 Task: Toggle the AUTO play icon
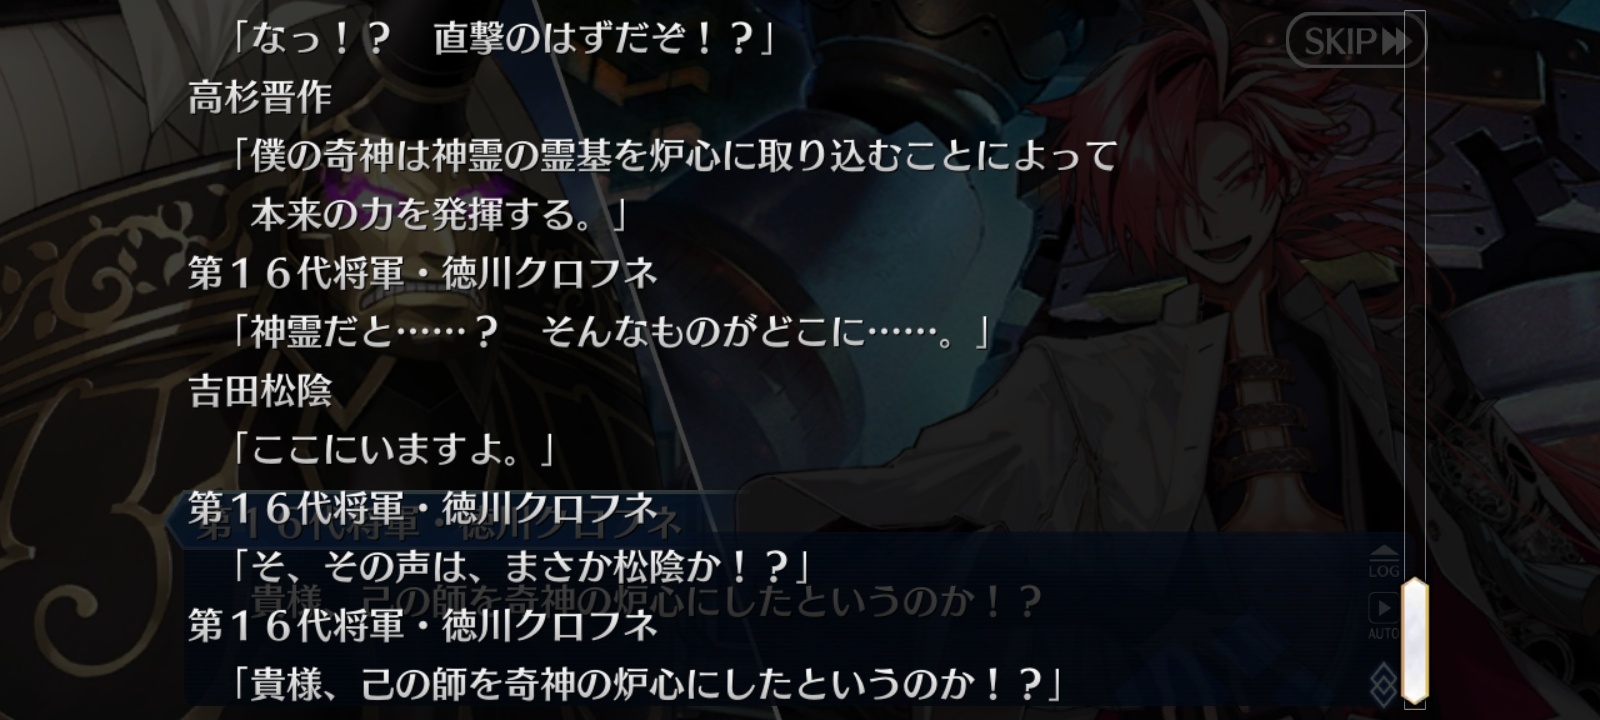click(x=1384, y=616)
